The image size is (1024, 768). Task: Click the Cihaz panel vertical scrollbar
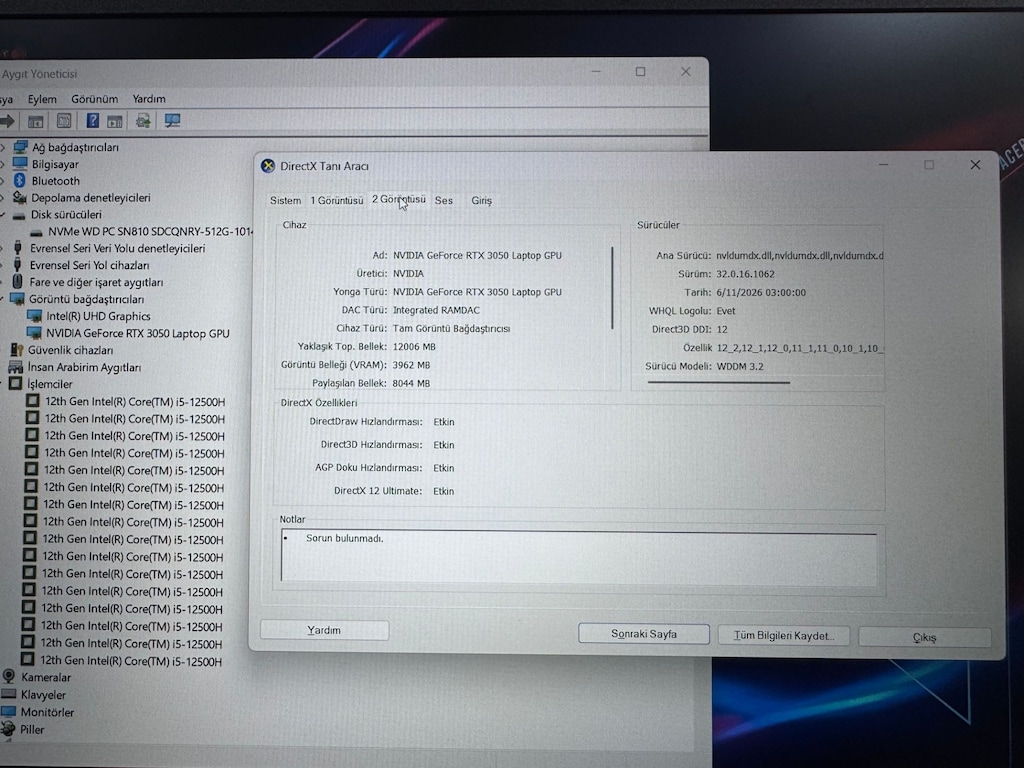click(x=612, y=288)
